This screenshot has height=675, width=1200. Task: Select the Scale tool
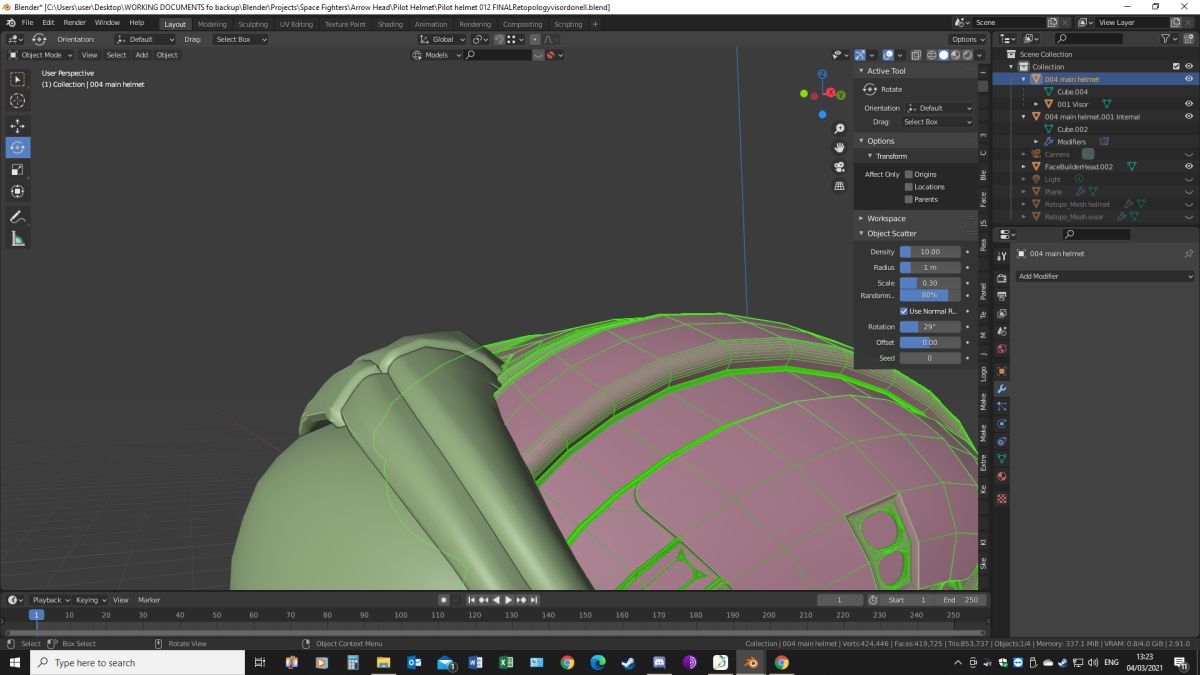click(x=18, y=170)
